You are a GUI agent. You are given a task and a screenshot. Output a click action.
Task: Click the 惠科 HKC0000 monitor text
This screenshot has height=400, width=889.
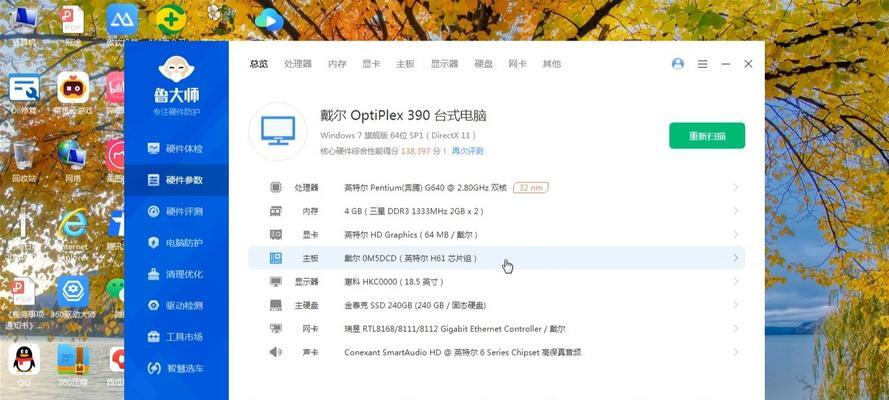click(394, 282)
